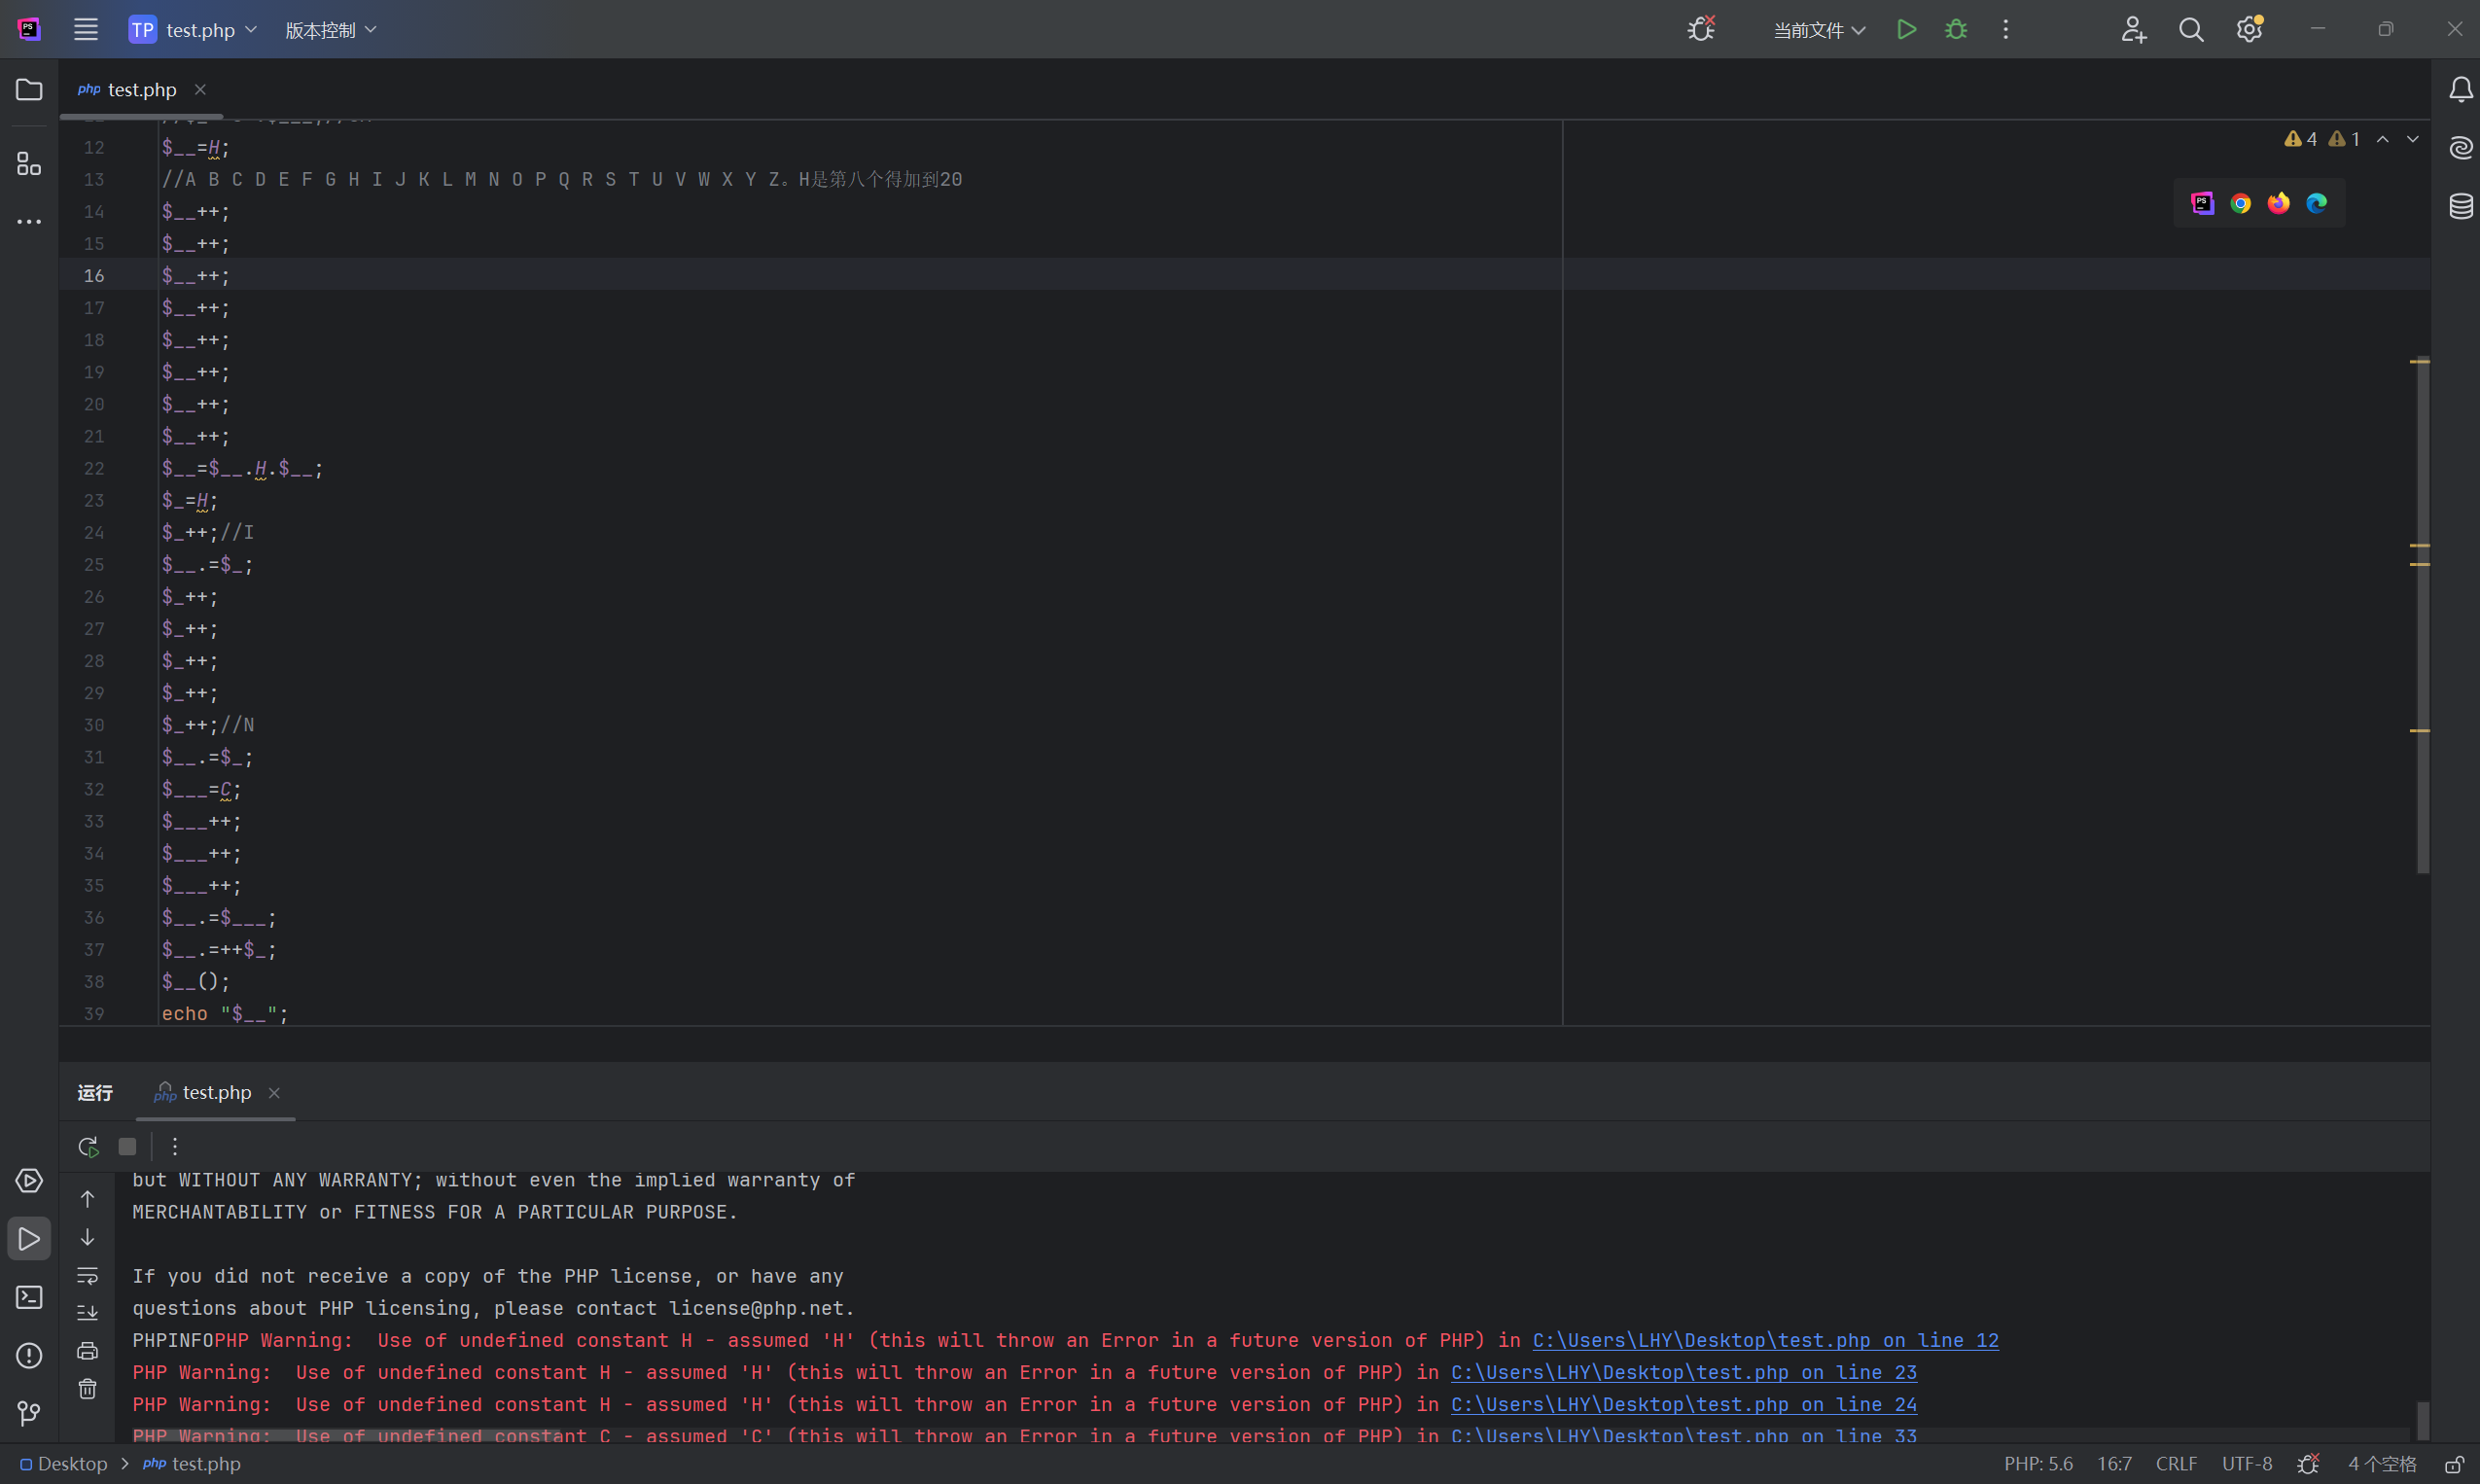Viewport: 2480px width, 1484px height.
Task: Open the Project folder tool window
Action: [29, 90]
